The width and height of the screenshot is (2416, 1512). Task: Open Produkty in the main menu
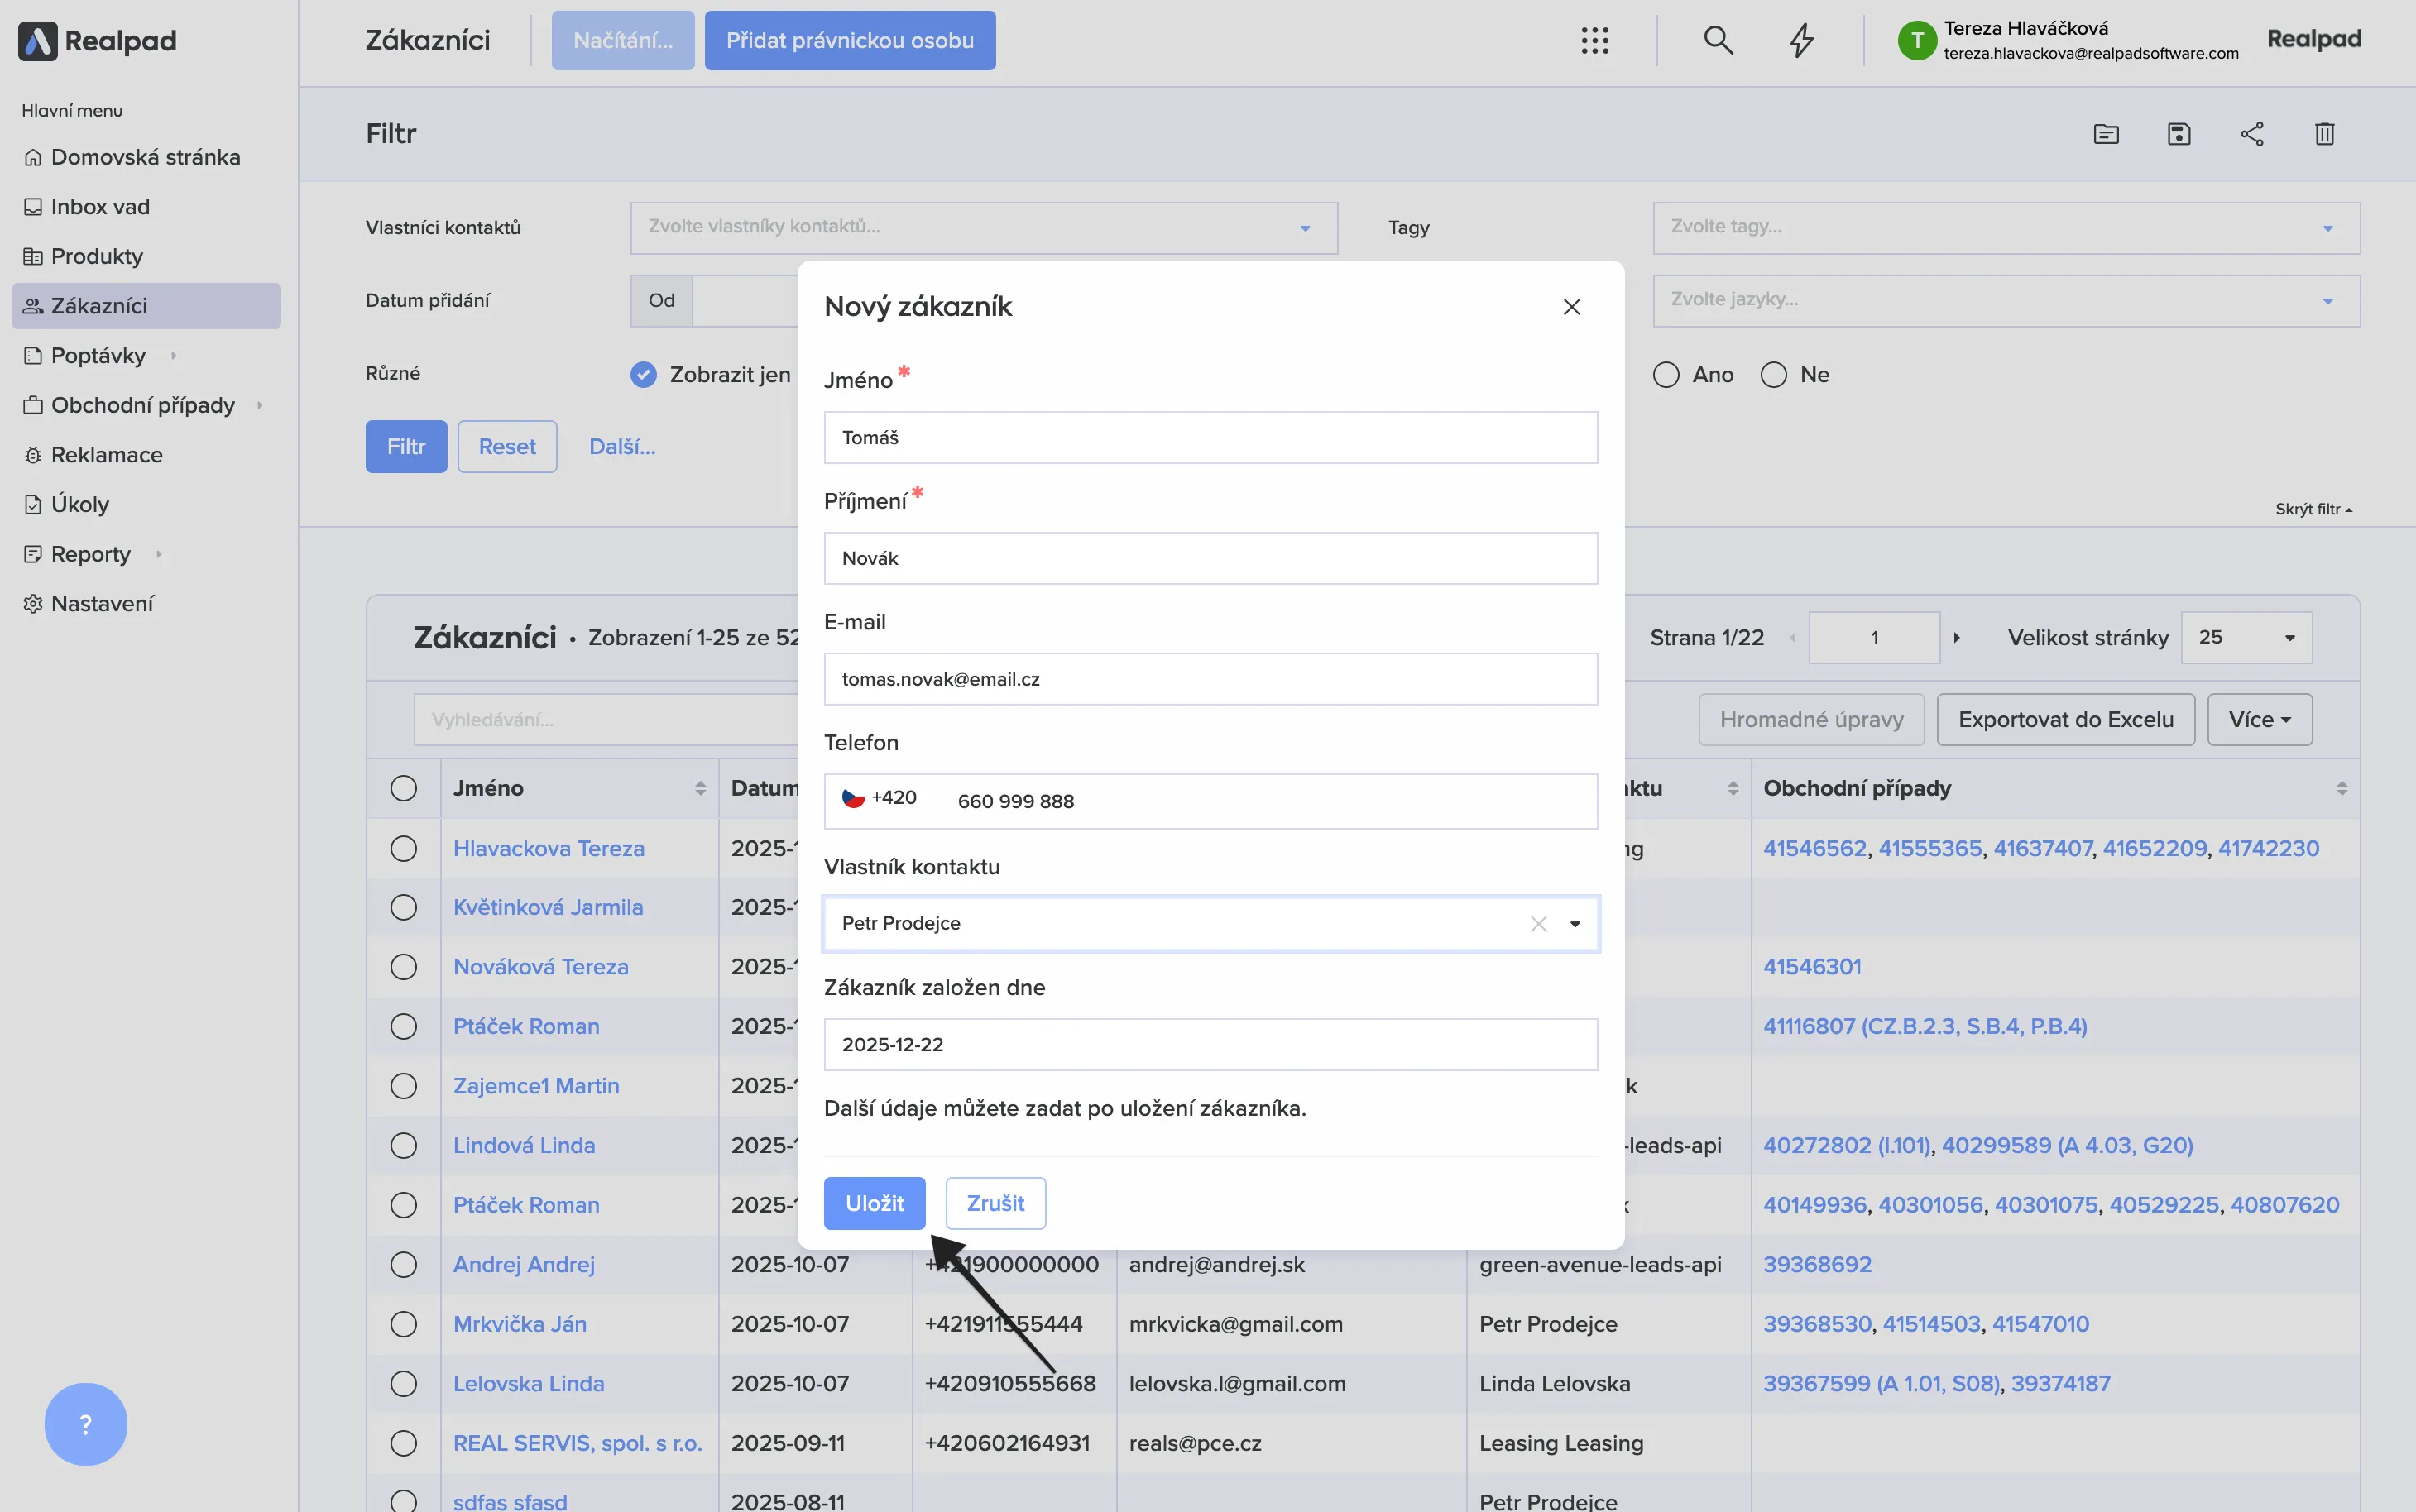97,256
